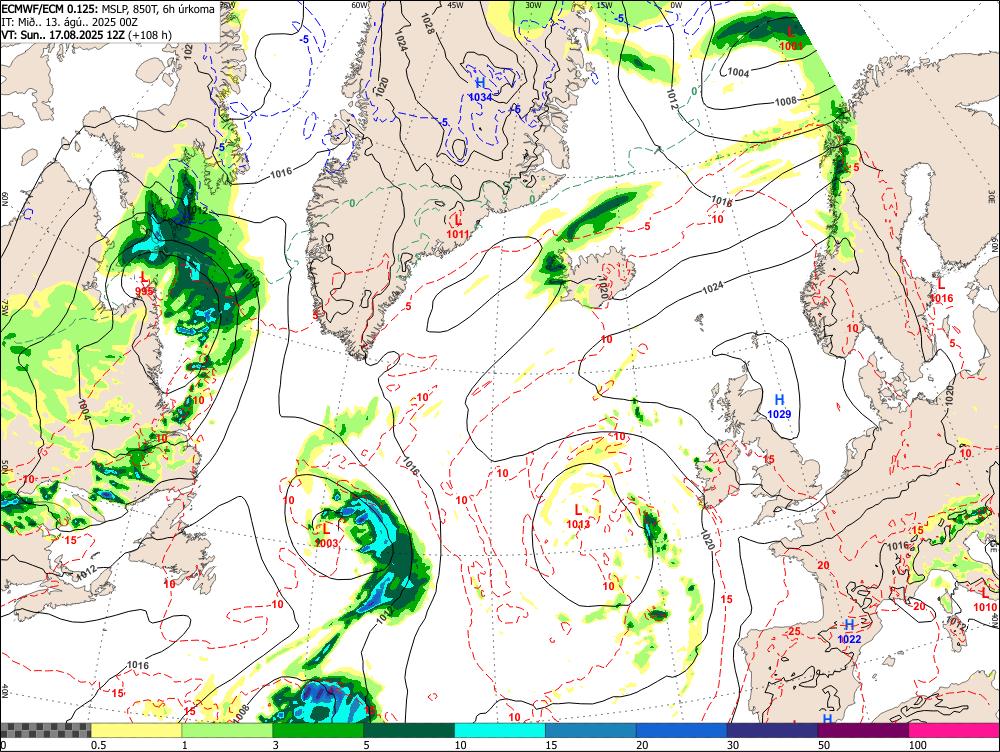Click the 1024 isobar label south of Iceland
Screen dimensions: 1000x752
point(712,288)
